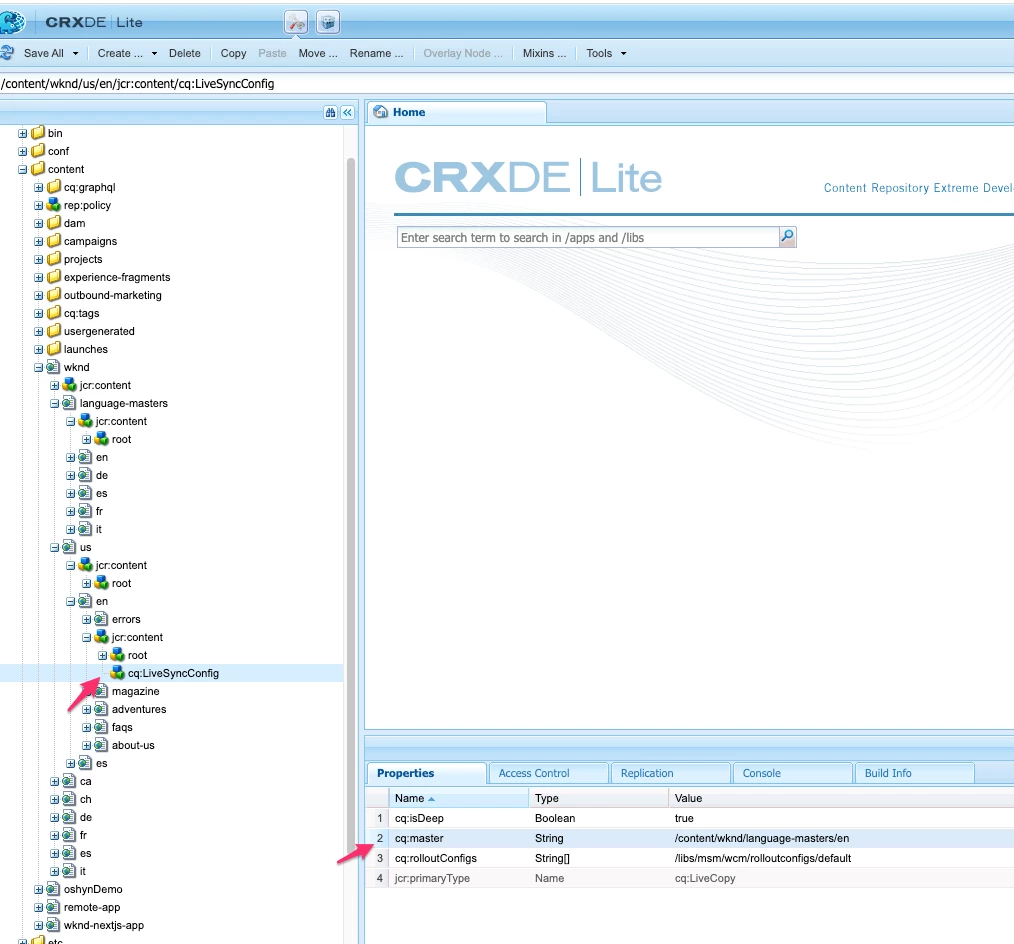Select the cq:master property row name

(x=419, y=838)
